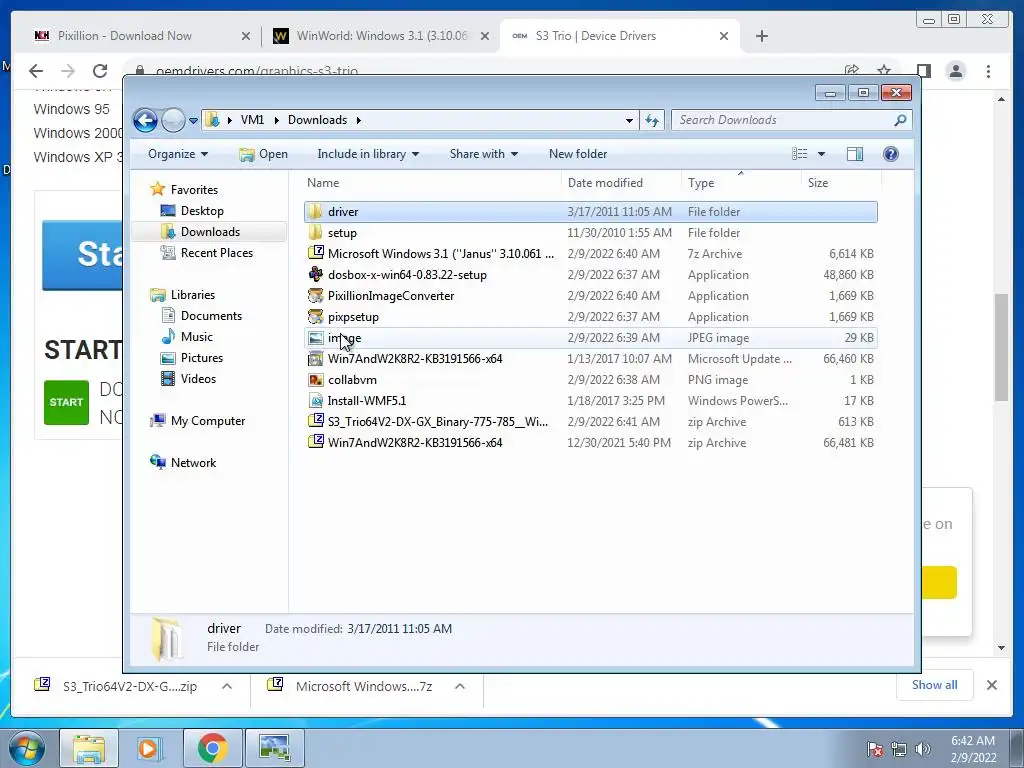Select the driver folder icon
The height and width of the screenshot is (768, 1024).
315,212
